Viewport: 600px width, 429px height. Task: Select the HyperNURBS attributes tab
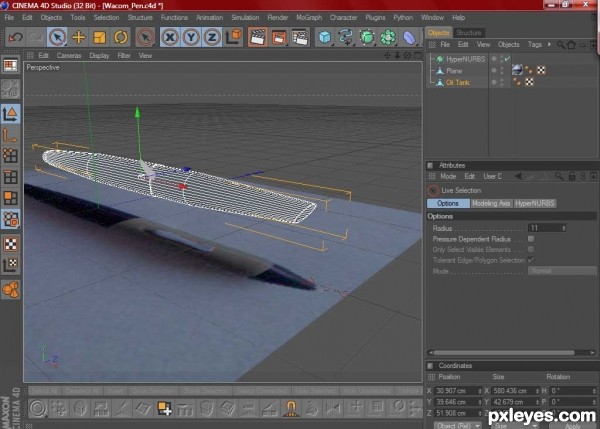tap(535, 203)
